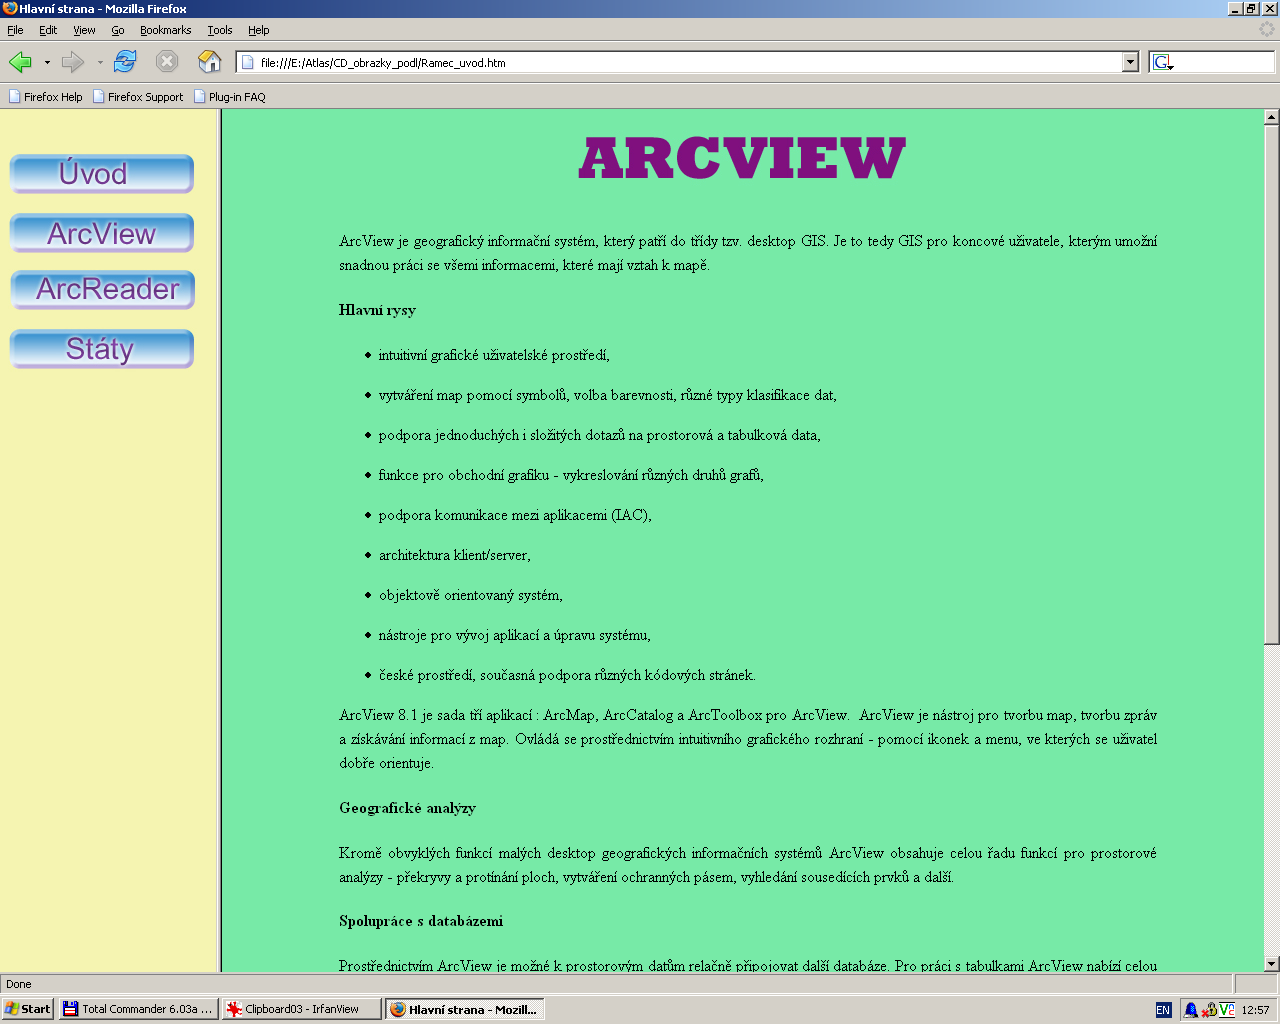Image resolution: width=1280 pixels, height=1024 pixels.
Task: Click the Windows Start button
Action: pos(28,1009)
